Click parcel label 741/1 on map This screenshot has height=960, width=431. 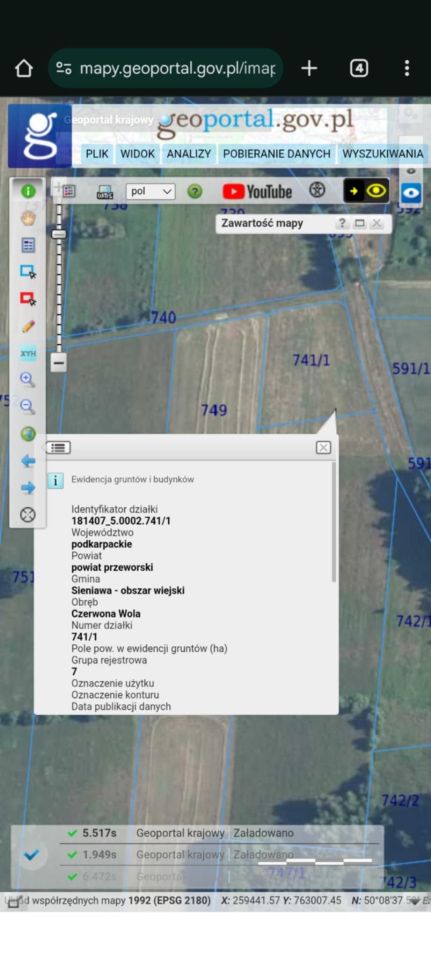tap(311, 360)
